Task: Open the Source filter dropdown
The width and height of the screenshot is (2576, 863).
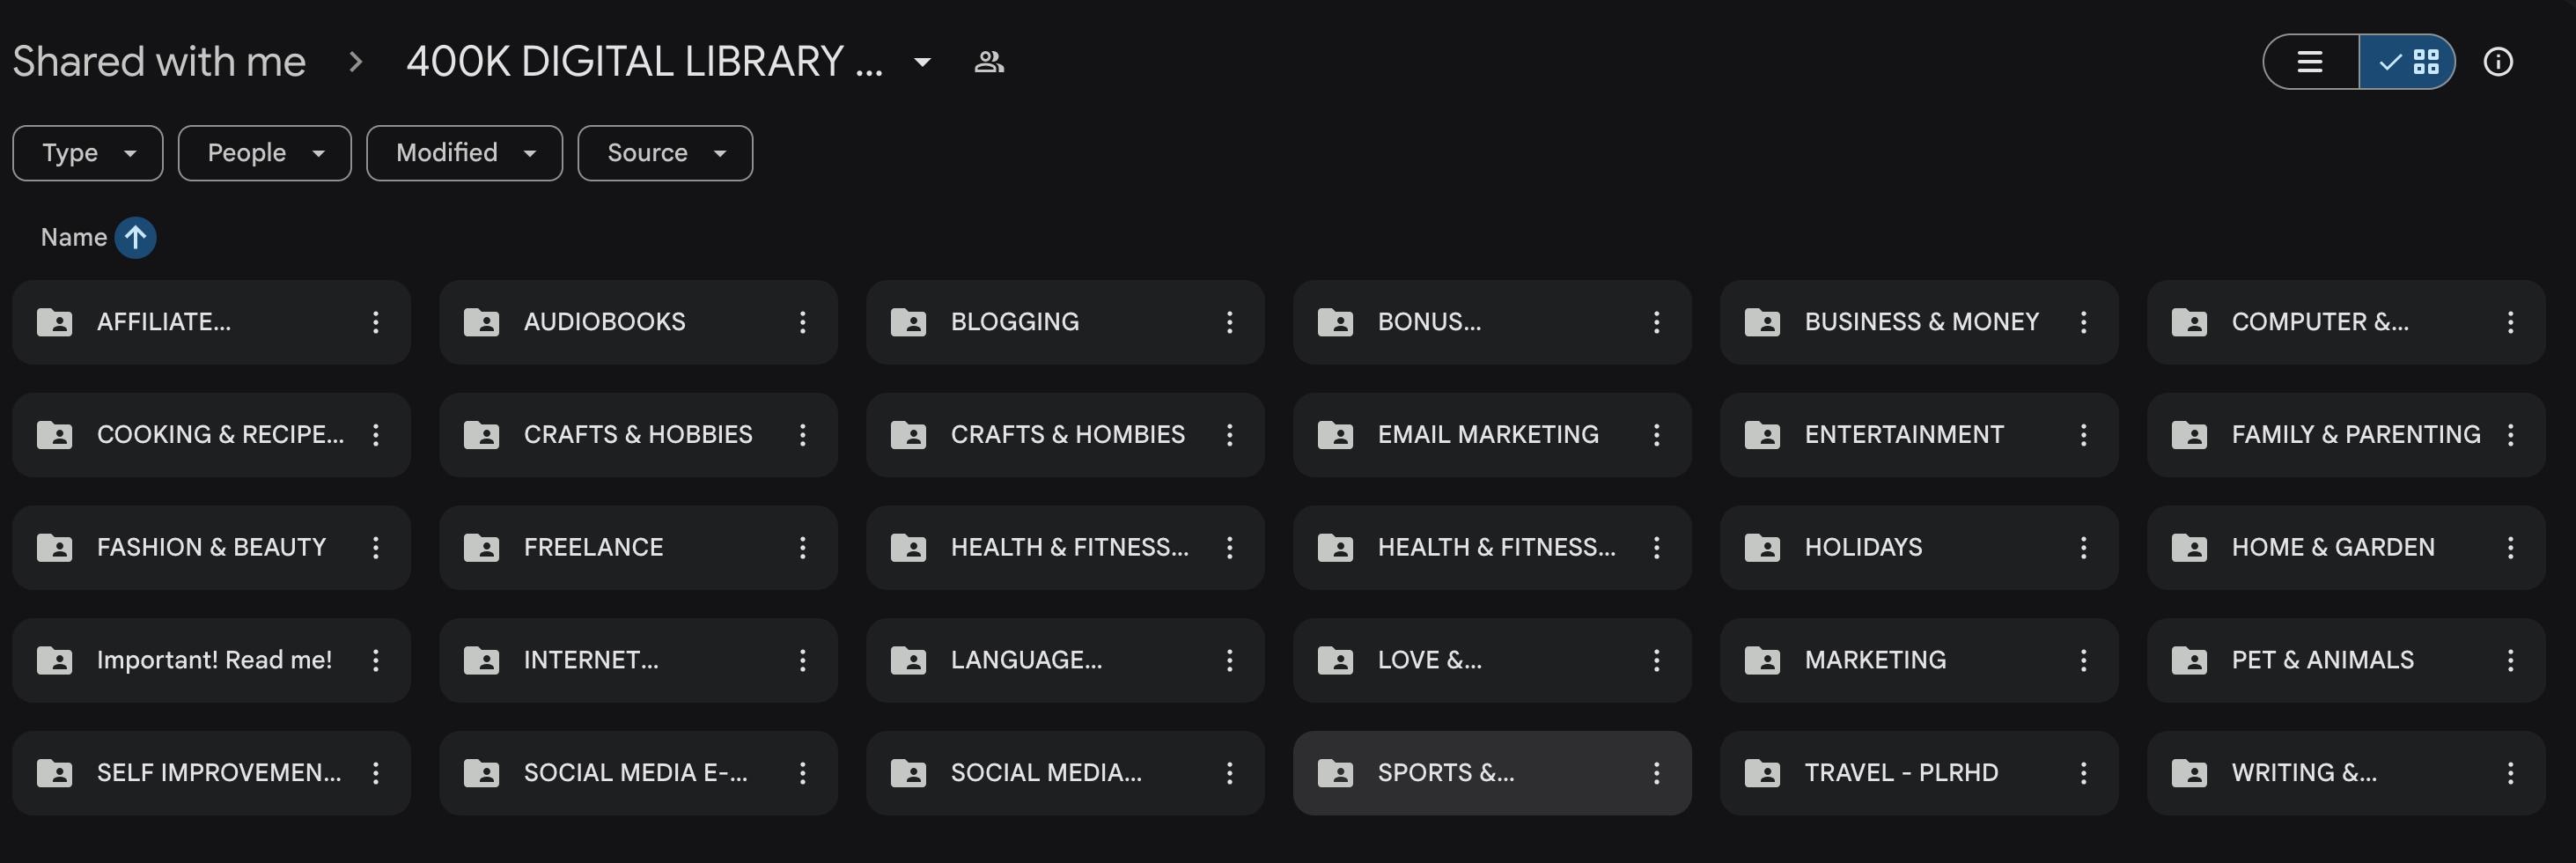Action: coord(665,153)
